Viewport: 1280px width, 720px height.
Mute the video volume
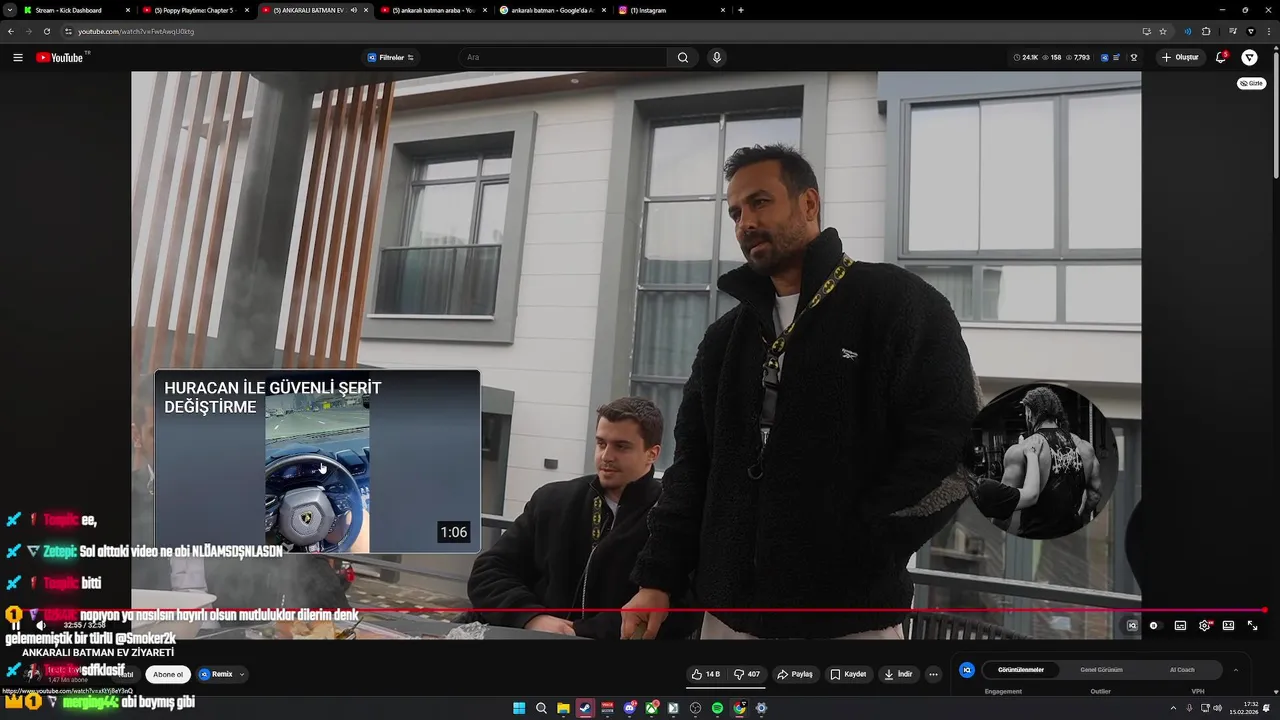[x=41, y=626]
